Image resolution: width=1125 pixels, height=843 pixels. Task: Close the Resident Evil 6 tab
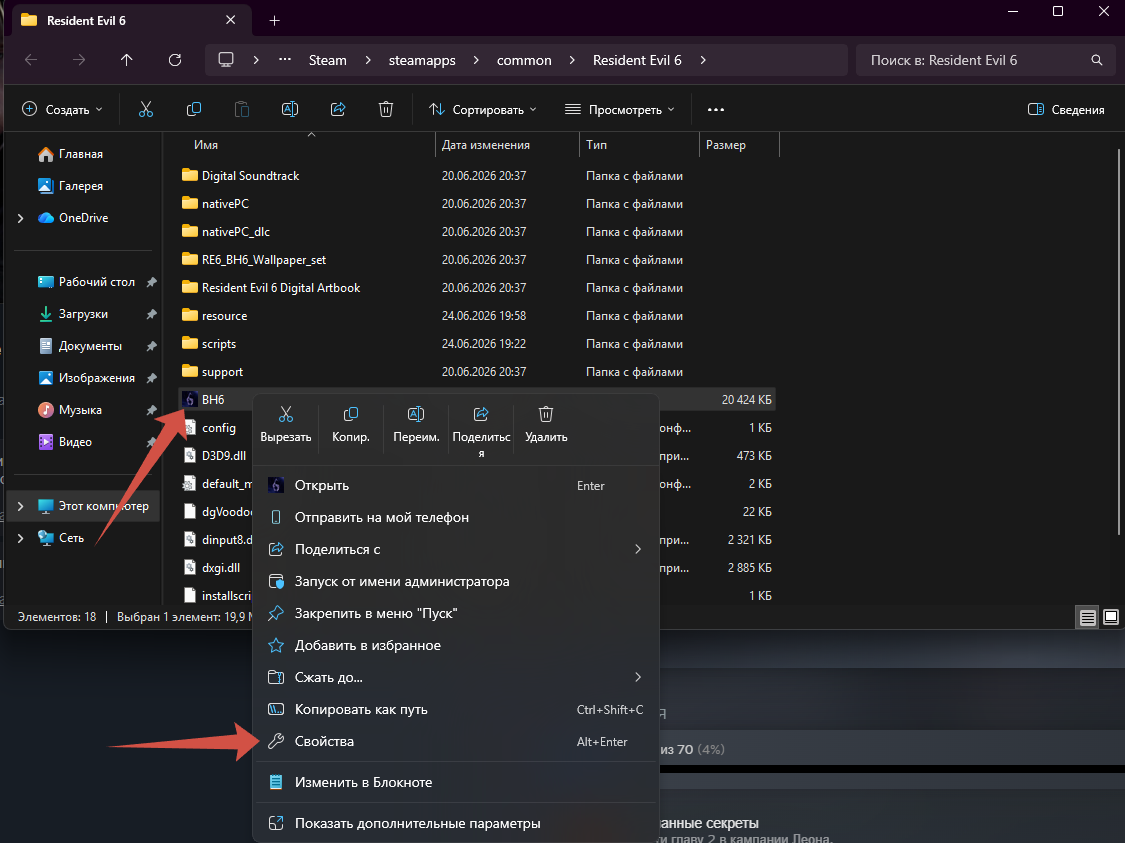[230, 20]
